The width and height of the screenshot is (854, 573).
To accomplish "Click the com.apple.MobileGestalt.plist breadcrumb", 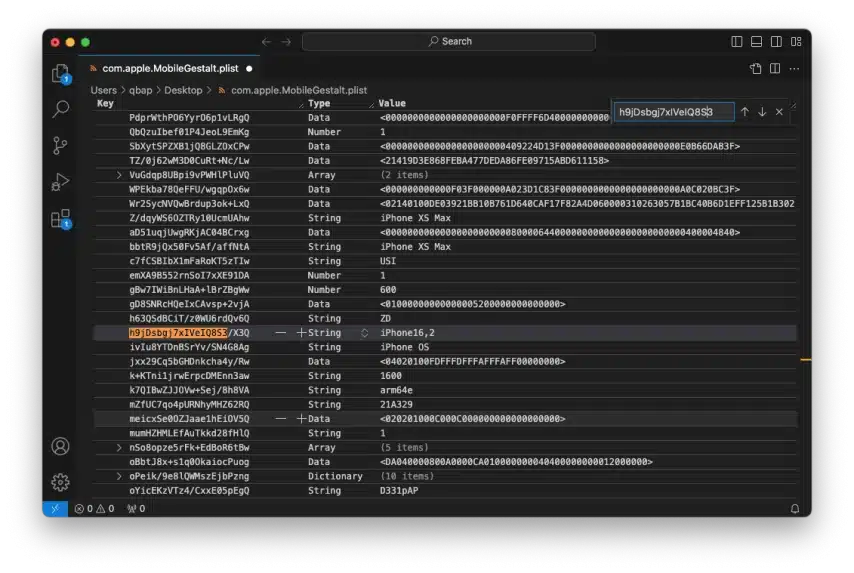I will click(298, 90).
